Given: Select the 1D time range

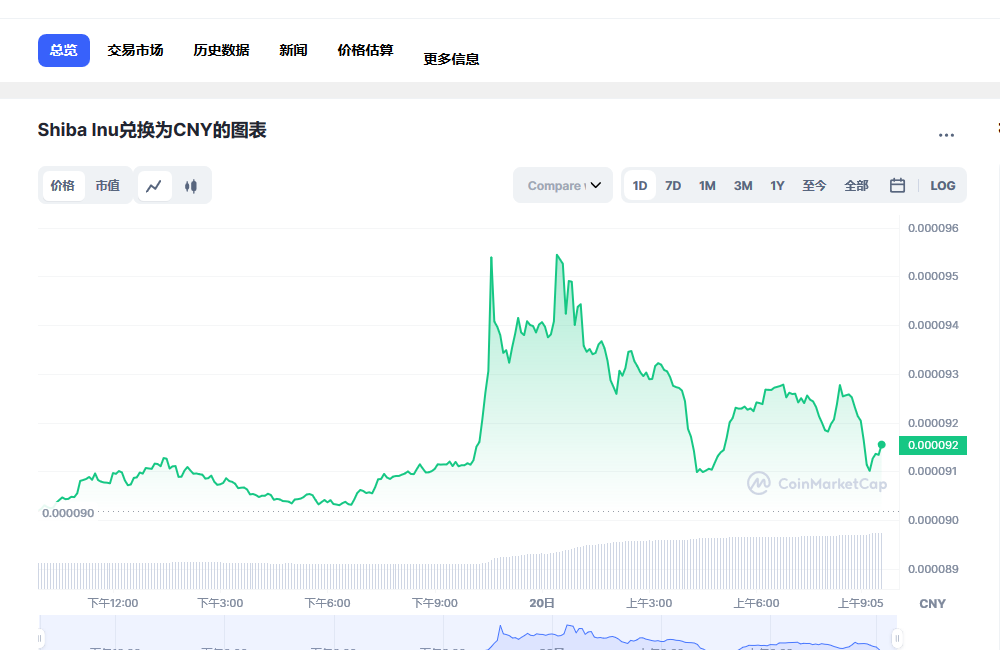Looking at the screenshot, I should (640, 186).
